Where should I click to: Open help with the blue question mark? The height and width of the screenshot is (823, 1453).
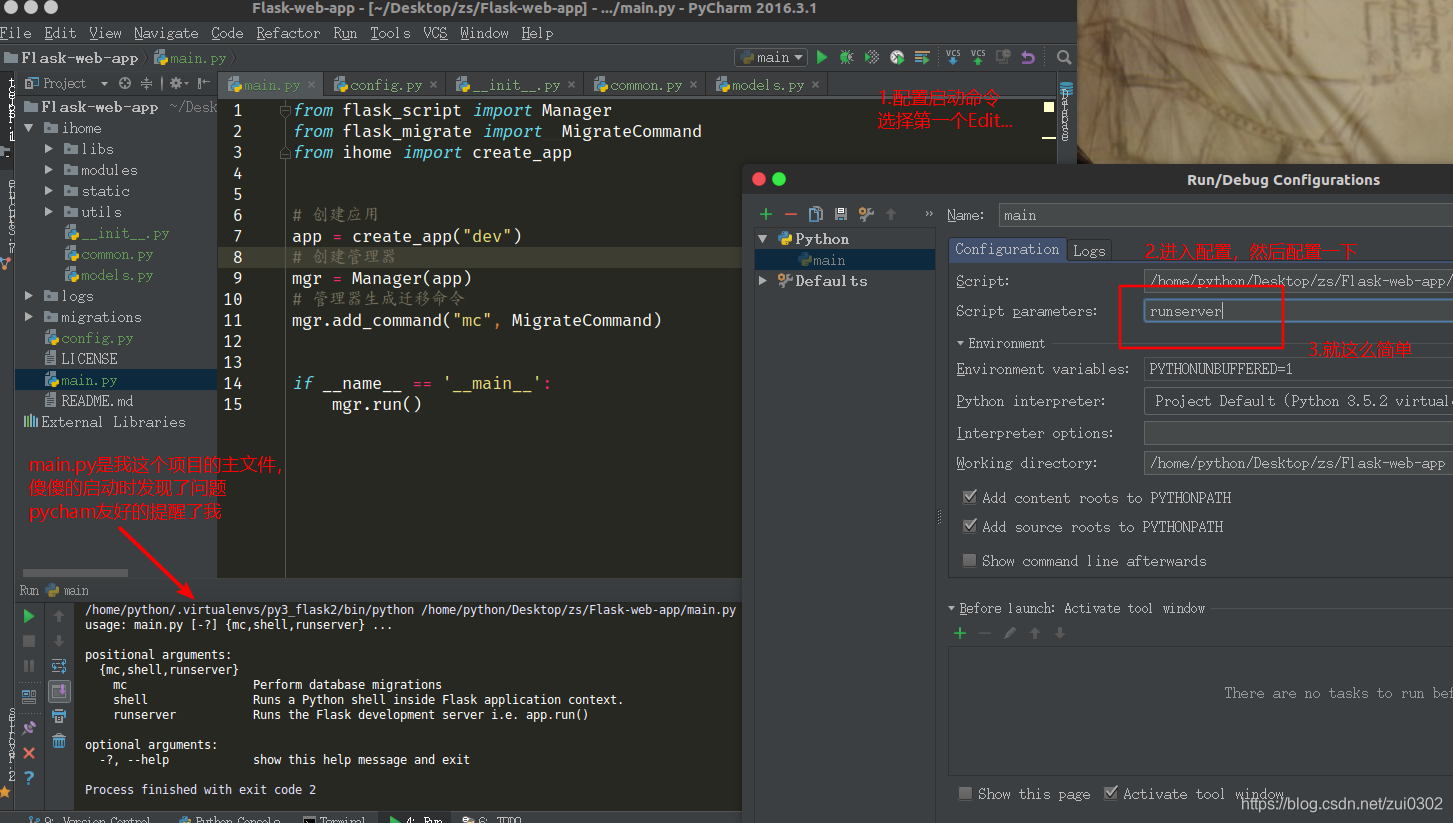click(x=29, y=778)
